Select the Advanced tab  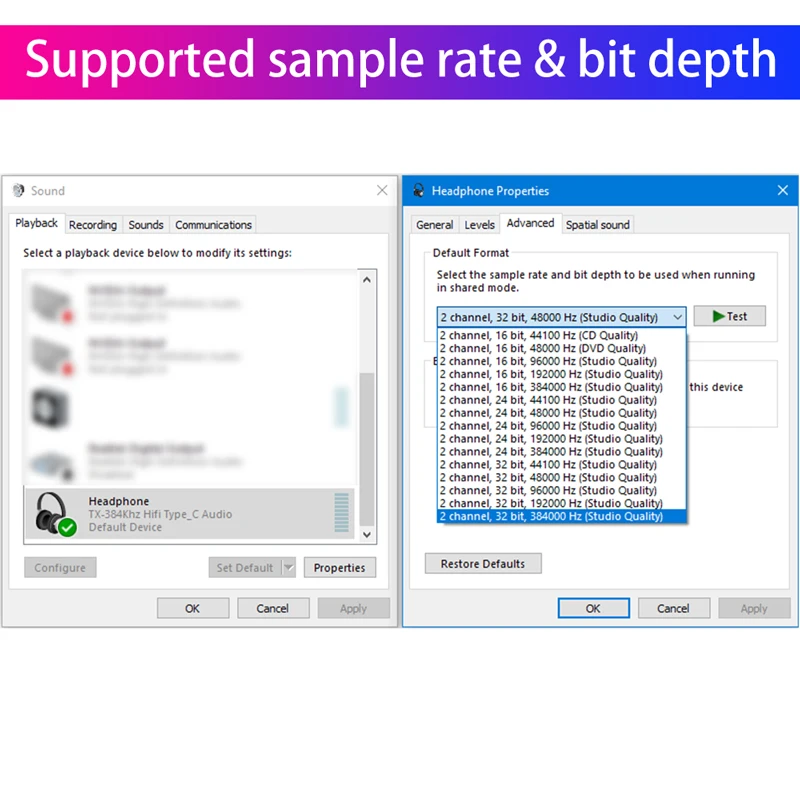click(531, 223)
